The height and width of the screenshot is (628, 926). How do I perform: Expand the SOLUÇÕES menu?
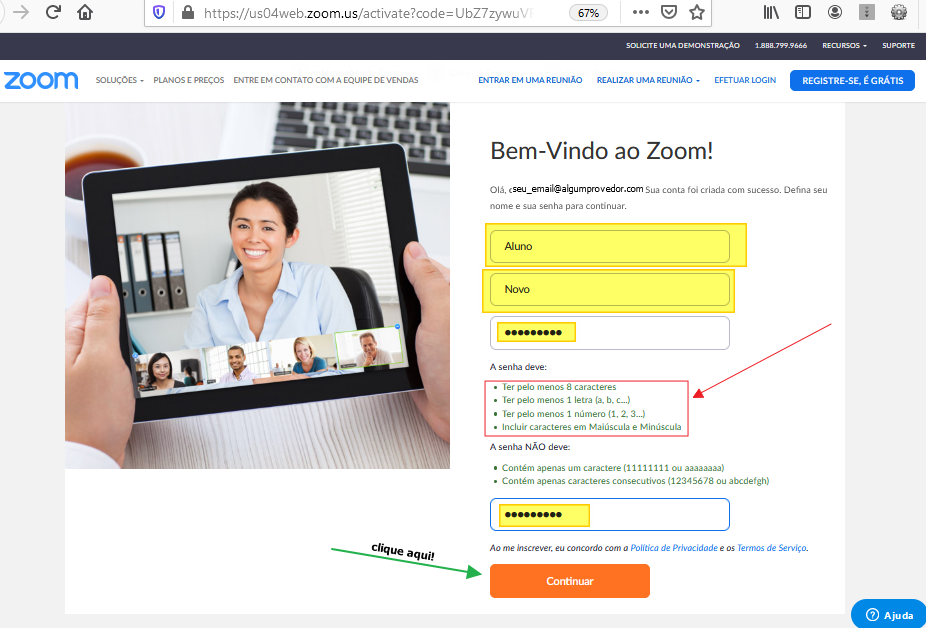pos(119,80)
